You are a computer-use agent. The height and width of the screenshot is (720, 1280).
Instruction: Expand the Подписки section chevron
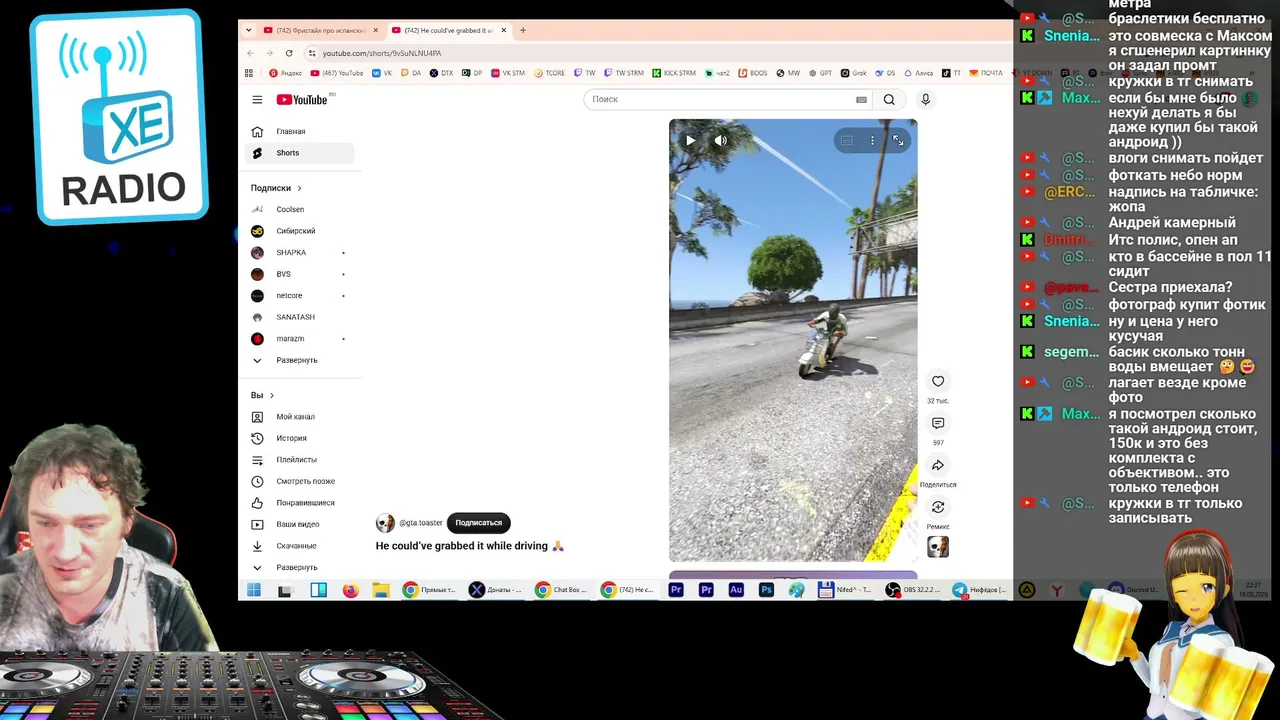(x=299, y=188)
